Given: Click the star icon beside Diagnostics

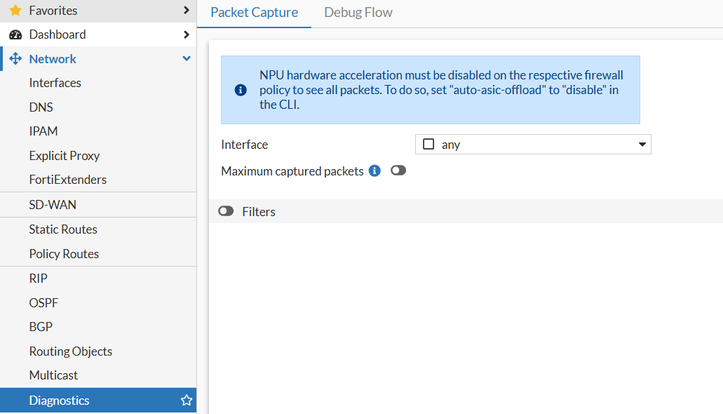Looking at the screenshot, I should [186, 401].
